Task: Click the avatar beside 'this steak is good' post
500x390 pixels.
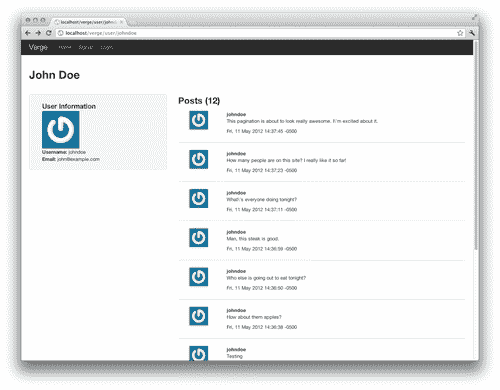Action: coord(199,238)
